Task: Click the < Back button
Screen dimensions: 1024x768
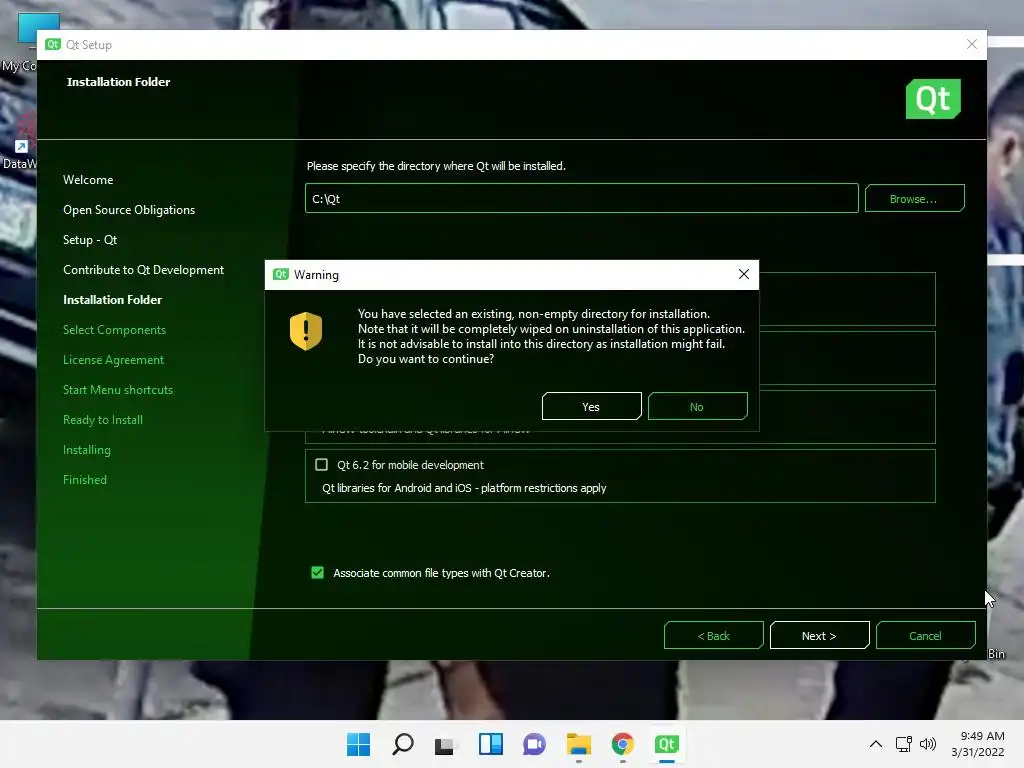Action: coord(713,635)
